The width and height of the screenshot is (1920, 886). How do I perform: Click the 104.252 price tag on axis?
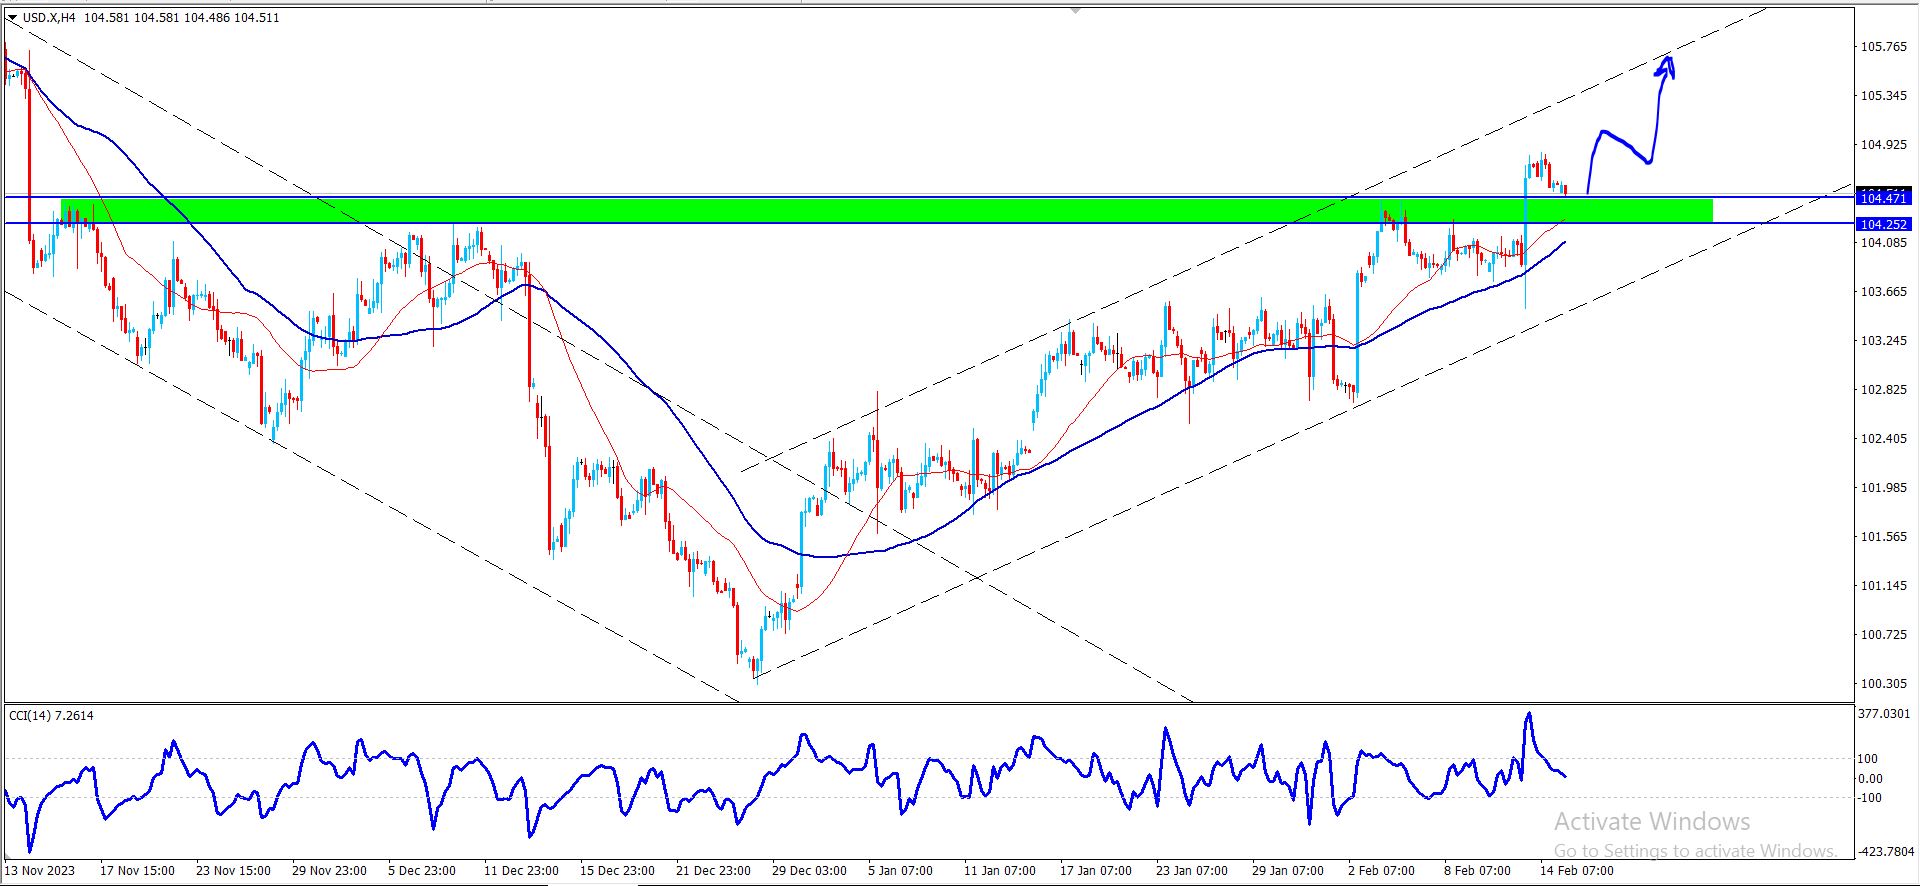tap(1884, 225)
